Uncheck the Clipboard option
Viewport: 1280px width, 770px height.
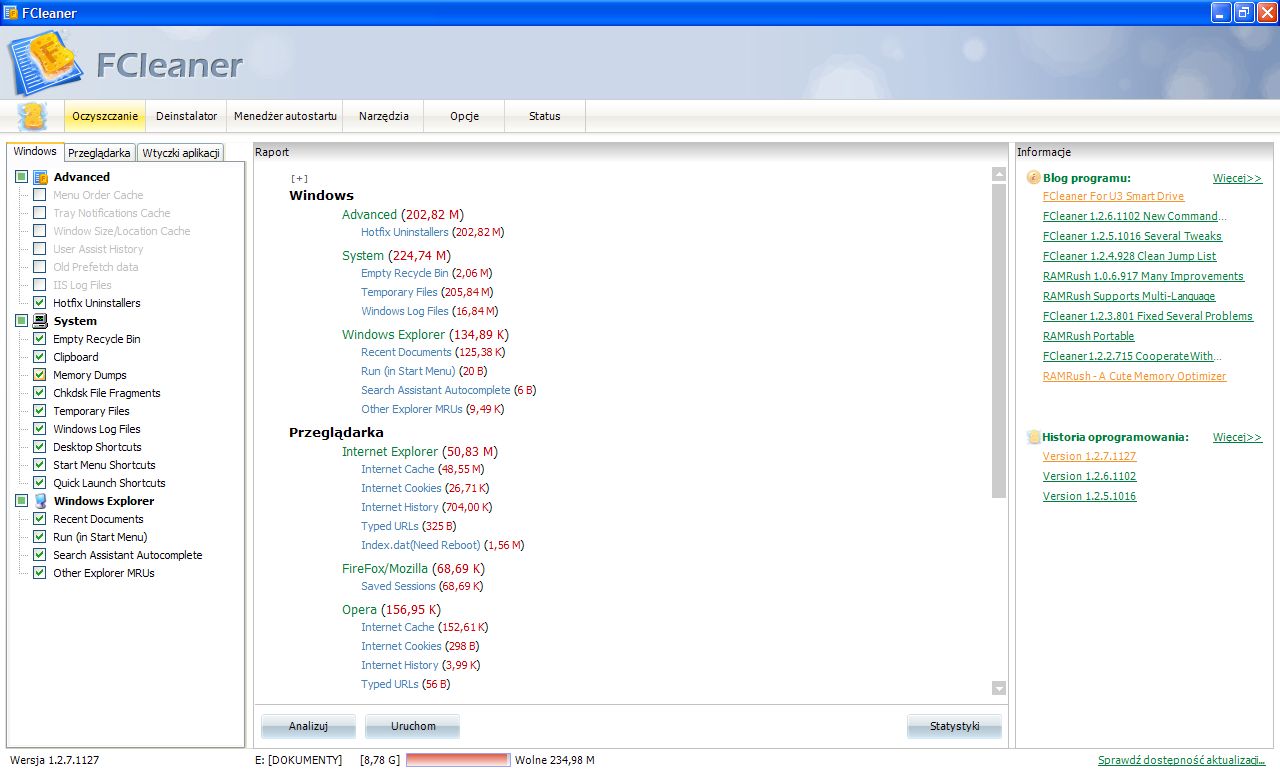pyautogui.click(x=39, y=357)
